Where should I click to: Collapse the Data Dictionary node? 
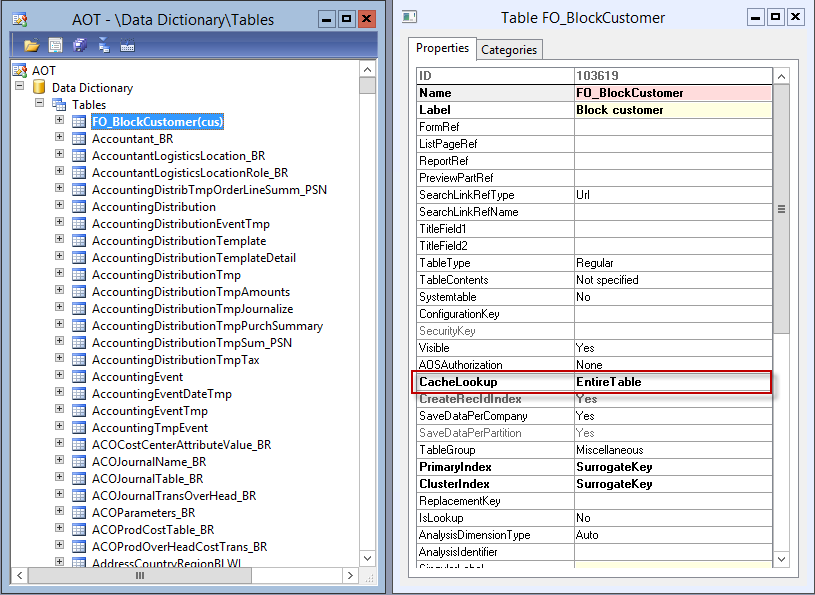point(20,86)
